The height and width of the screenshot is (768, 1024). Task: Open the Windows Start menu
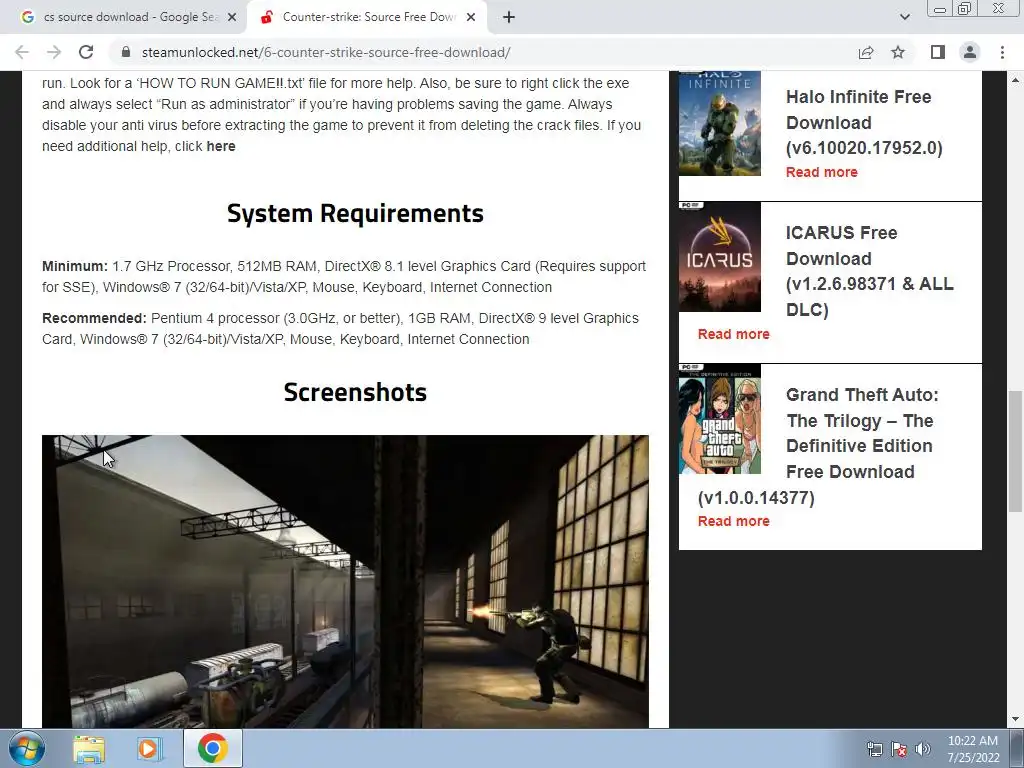click(26, 748)
